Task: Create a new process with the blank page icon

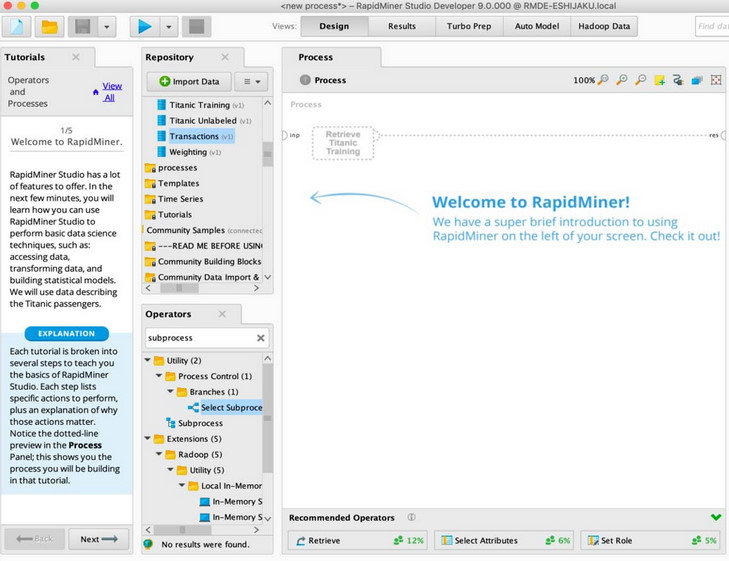Action: click(x=17, y=26)
